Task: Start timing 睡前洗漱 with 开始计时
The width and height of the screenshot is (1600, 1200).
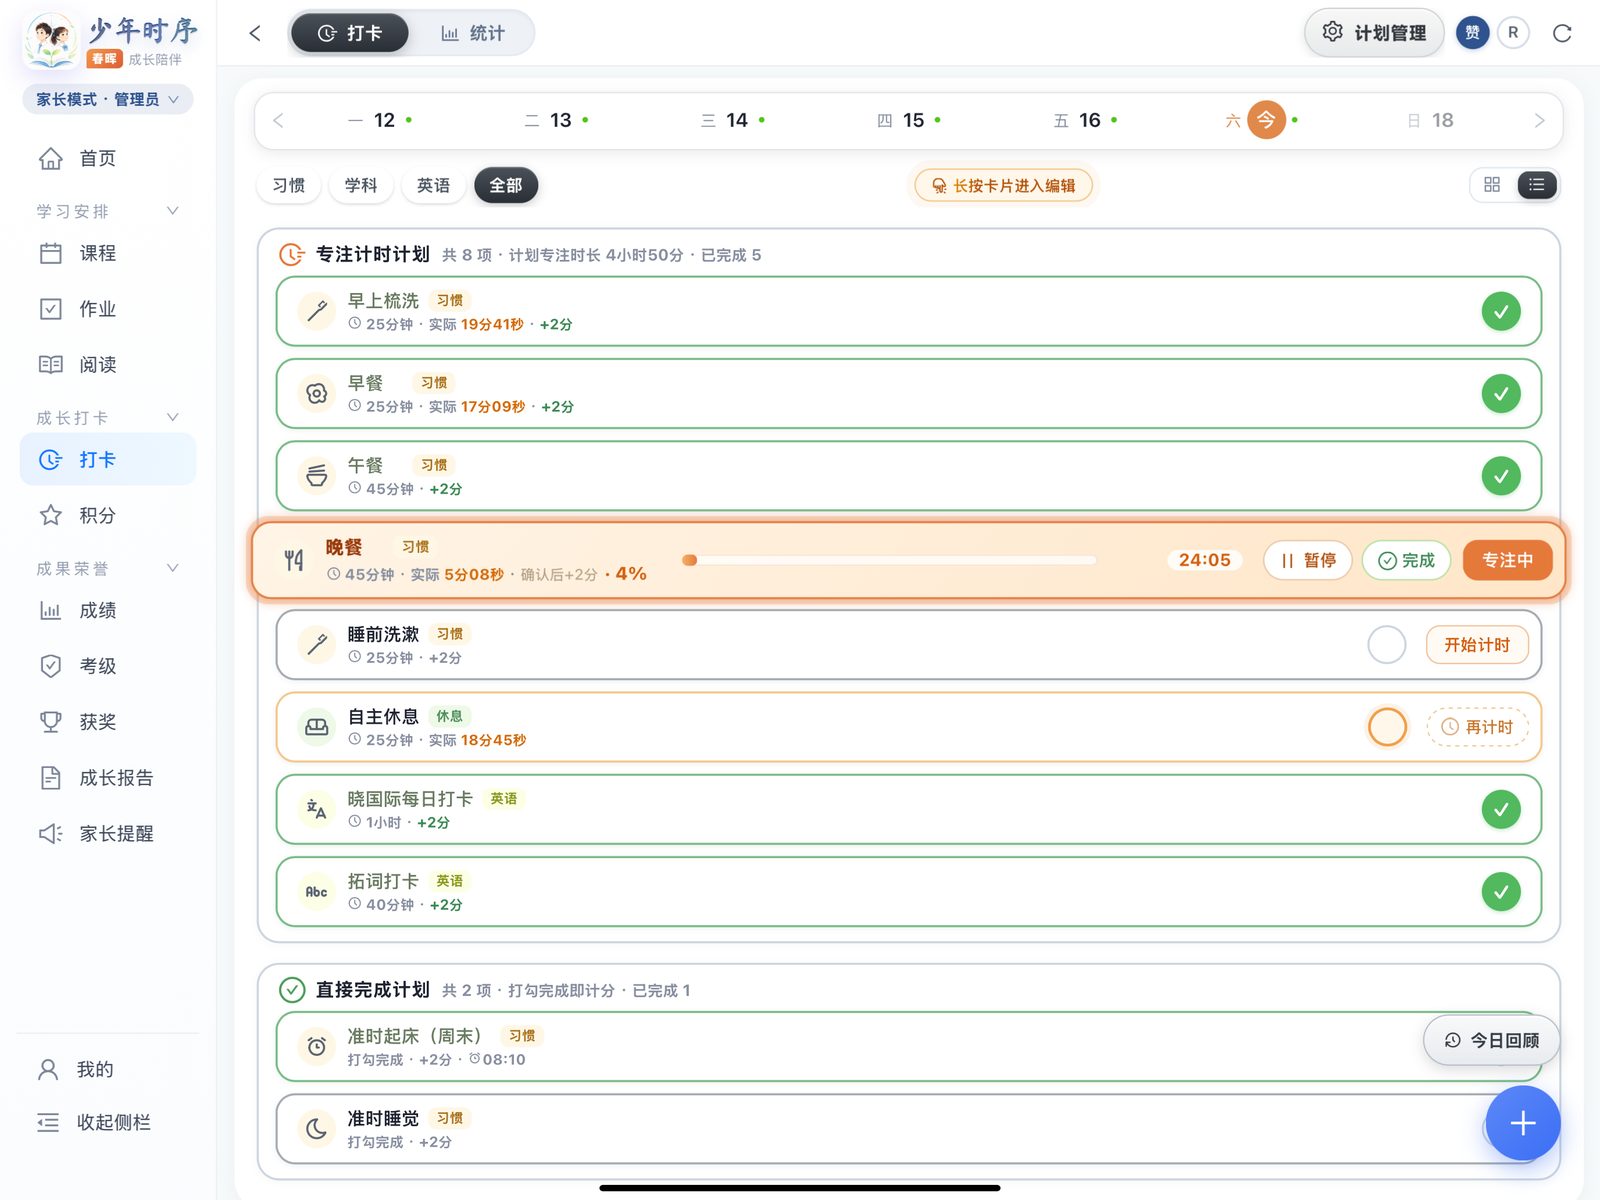Action: pyautogui.click(x=1477, y=645)
